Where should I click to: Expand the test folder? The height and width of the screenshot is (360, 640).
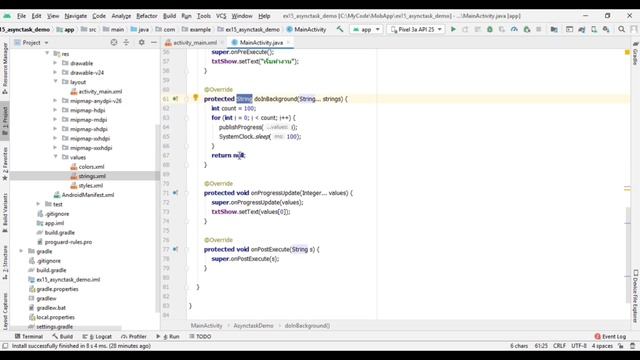coord(38,204)
